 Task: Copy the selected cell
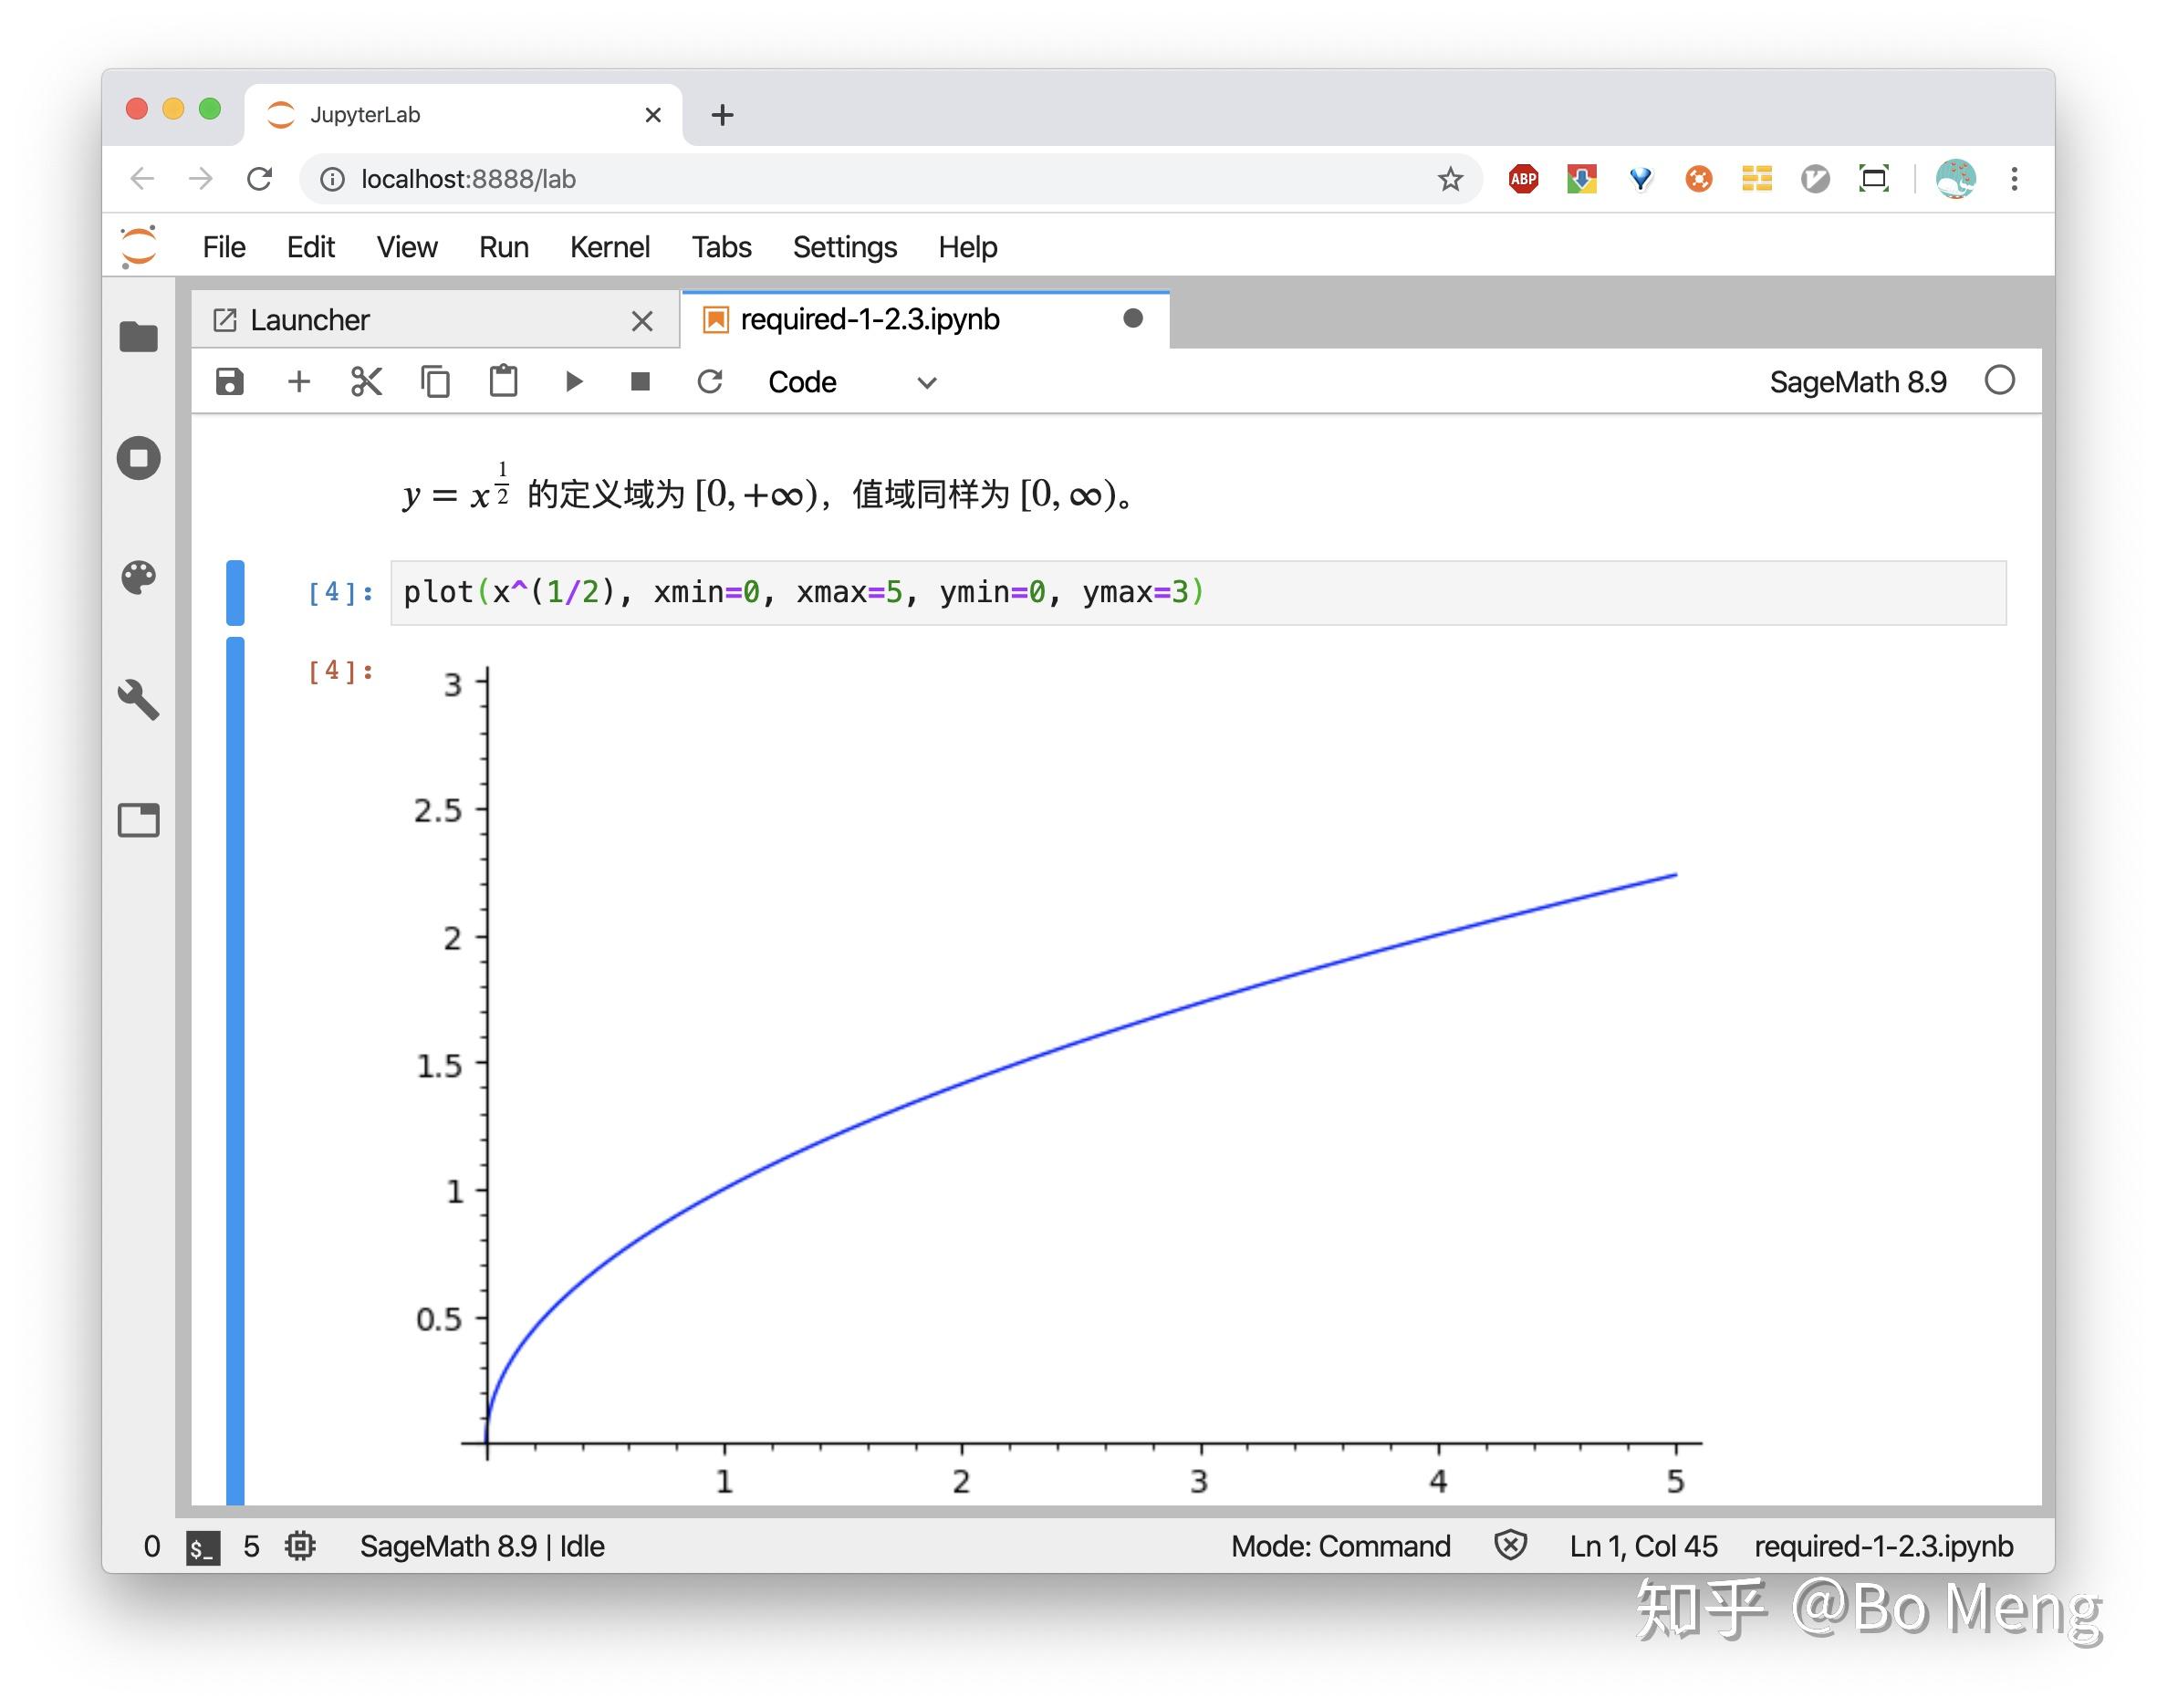pyautogui.click(x=435, y=381)
